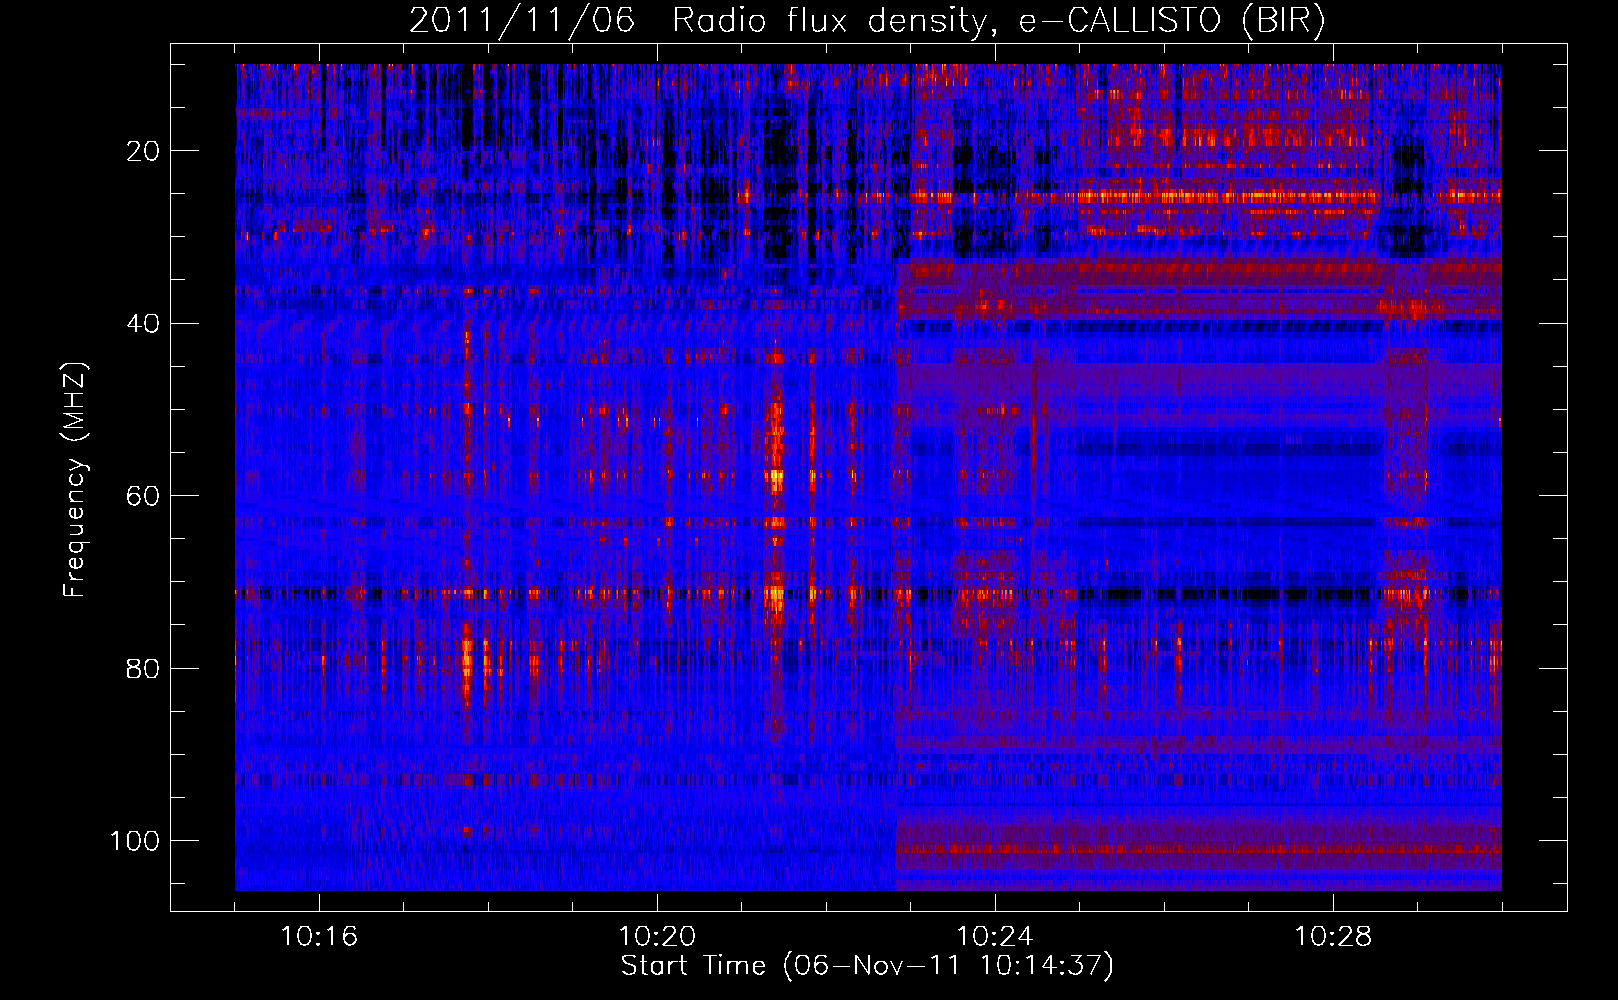Click the plot title "Radio flux density, e-CALLISTO (BIR)"
The width and height of the screenshot is (1618, 1000).
[998, 21]
